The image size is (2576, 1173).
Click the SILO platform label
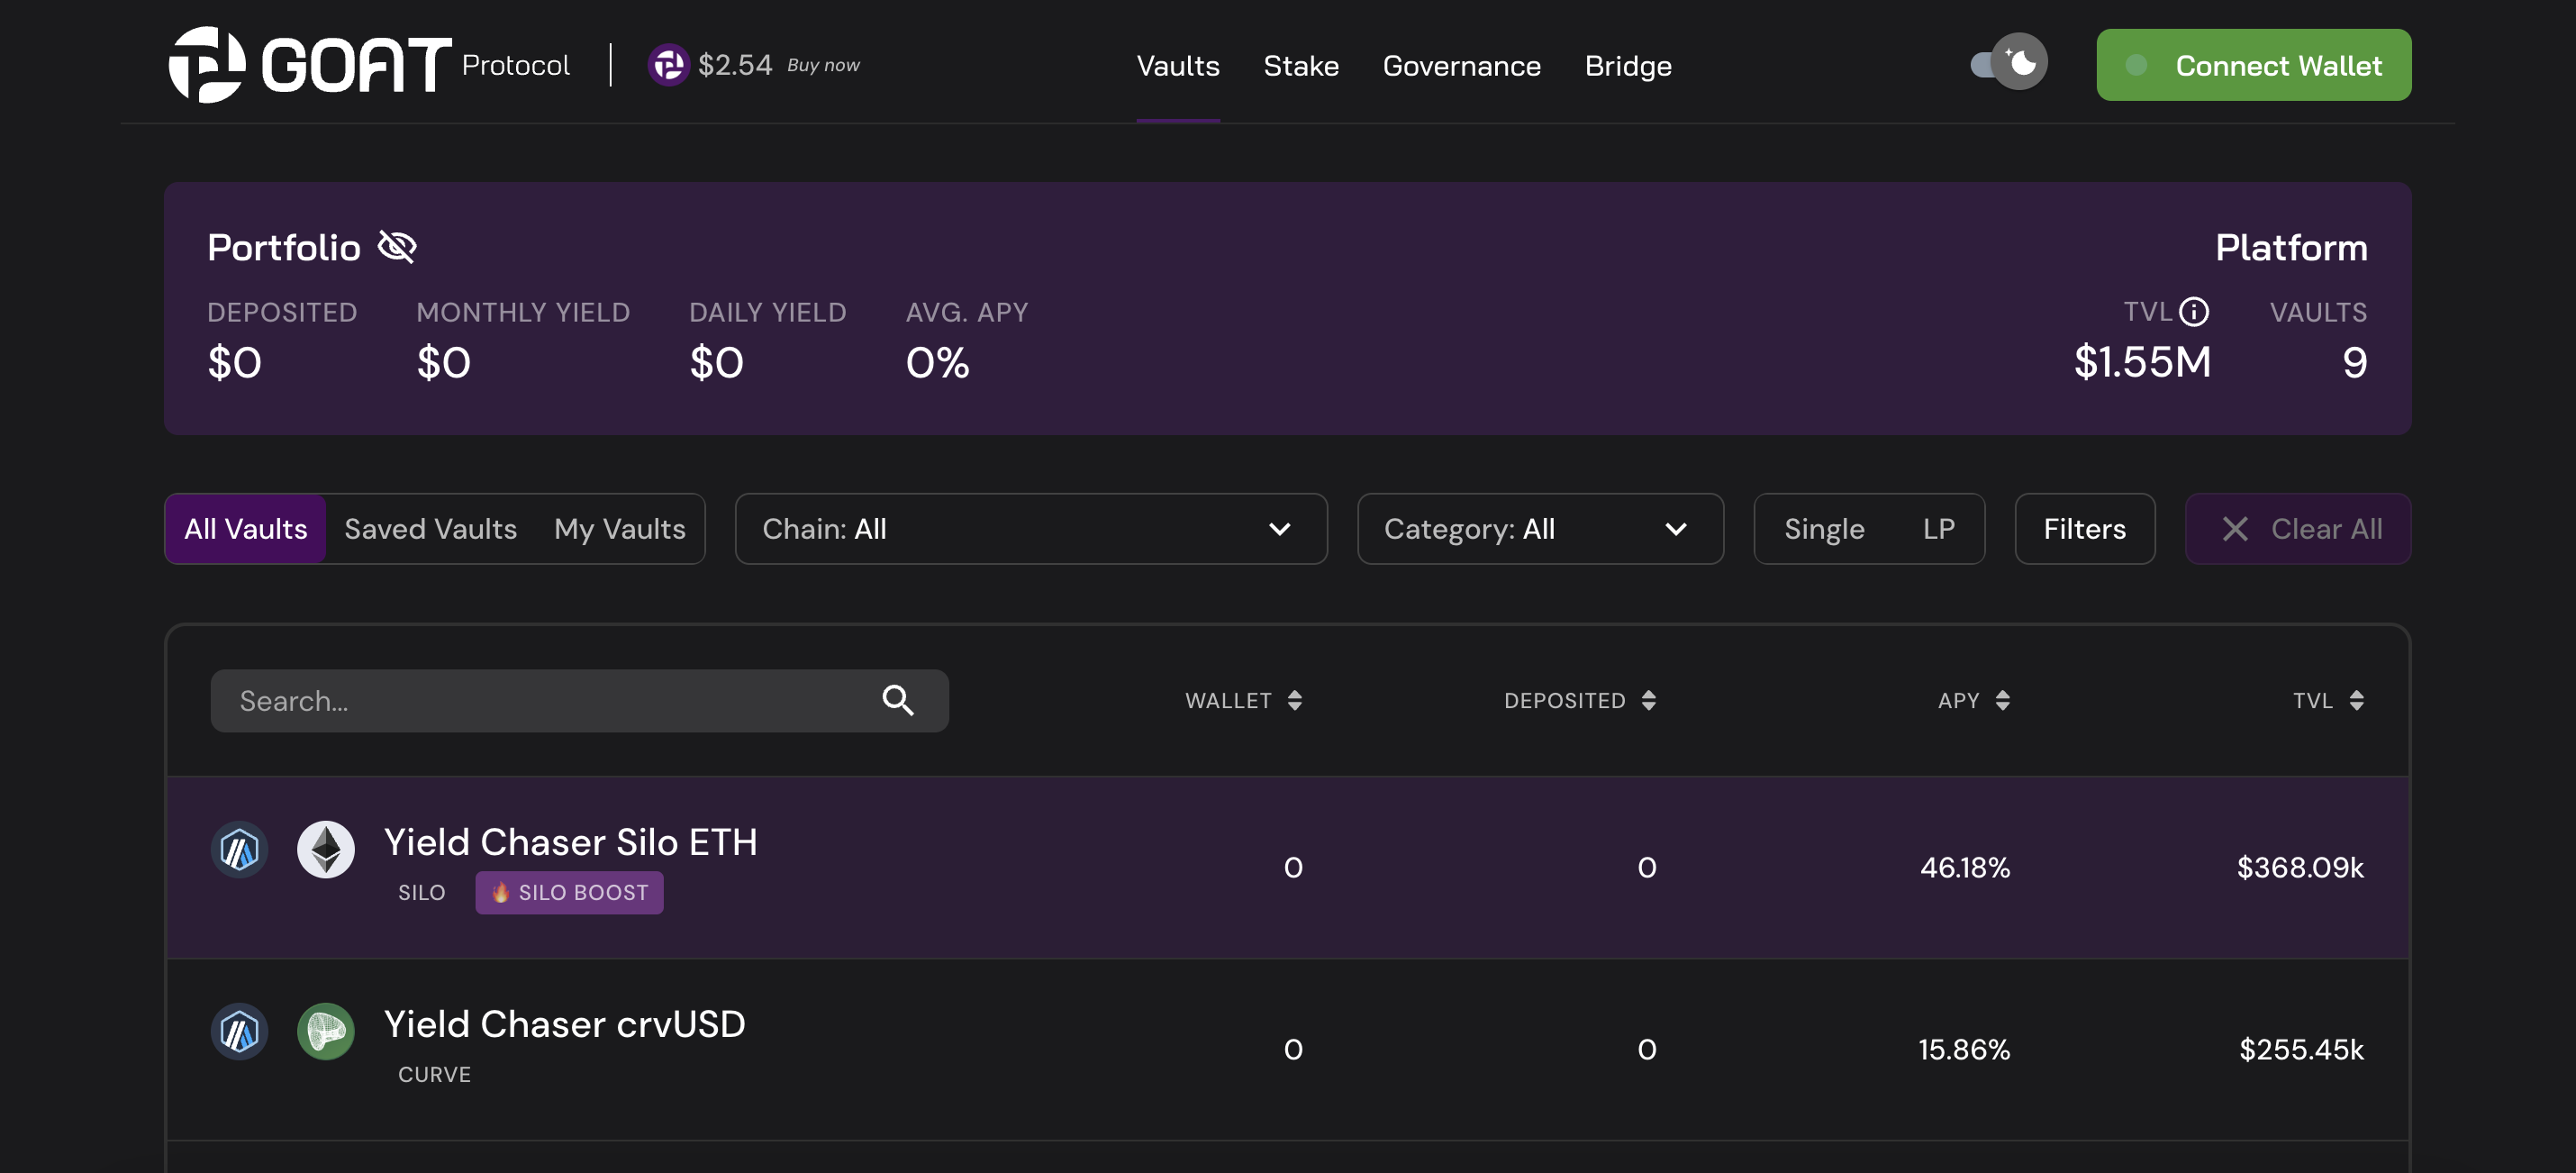coord(421,893)
